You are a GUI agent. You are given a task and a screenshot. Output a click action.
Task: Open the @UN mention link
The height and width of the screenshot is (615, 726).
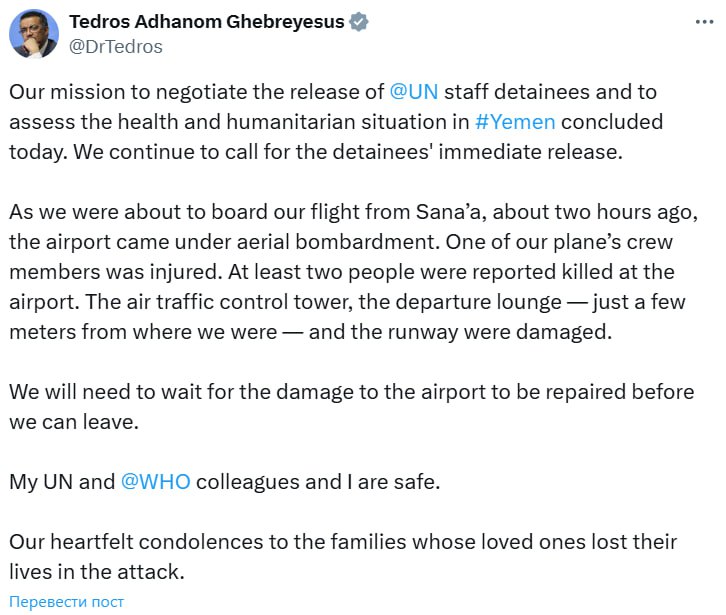tap(413, 92)
